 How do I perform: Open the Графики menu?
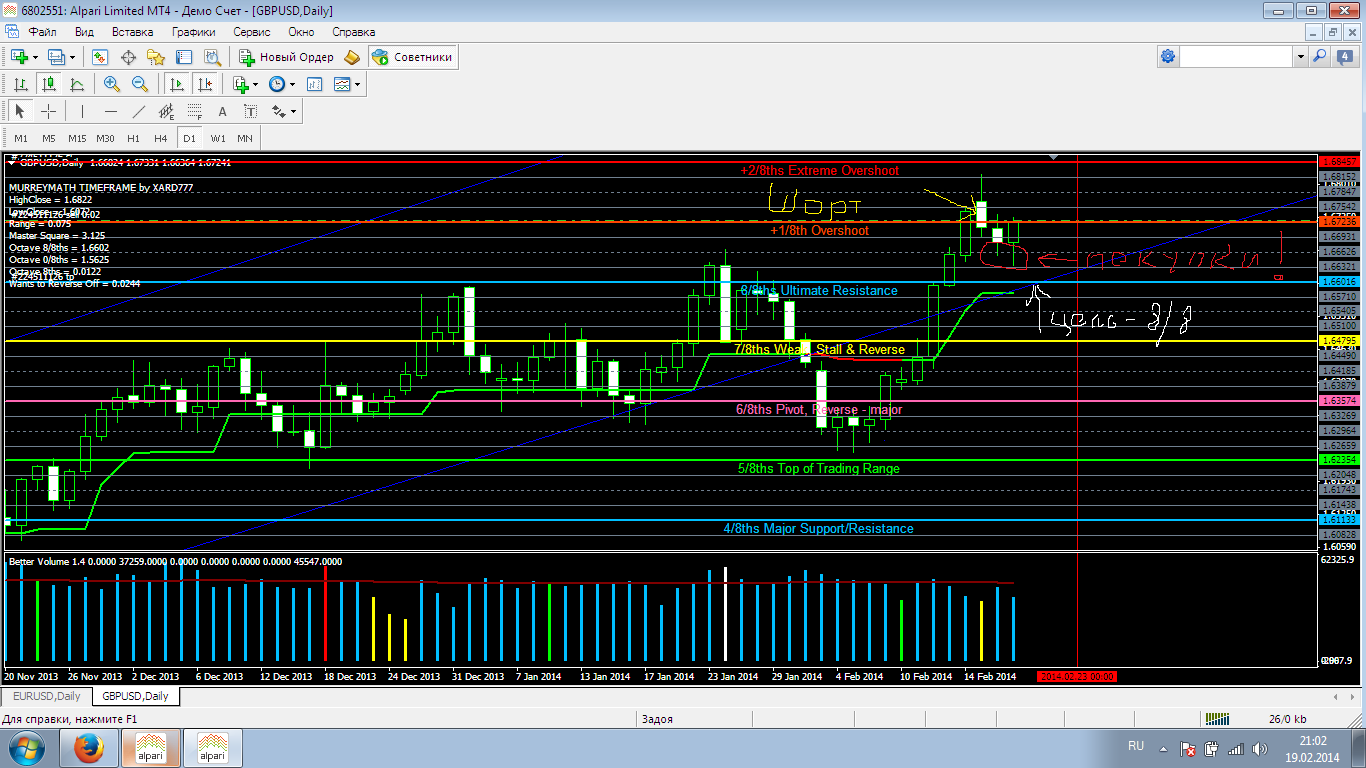coord(194,32)
